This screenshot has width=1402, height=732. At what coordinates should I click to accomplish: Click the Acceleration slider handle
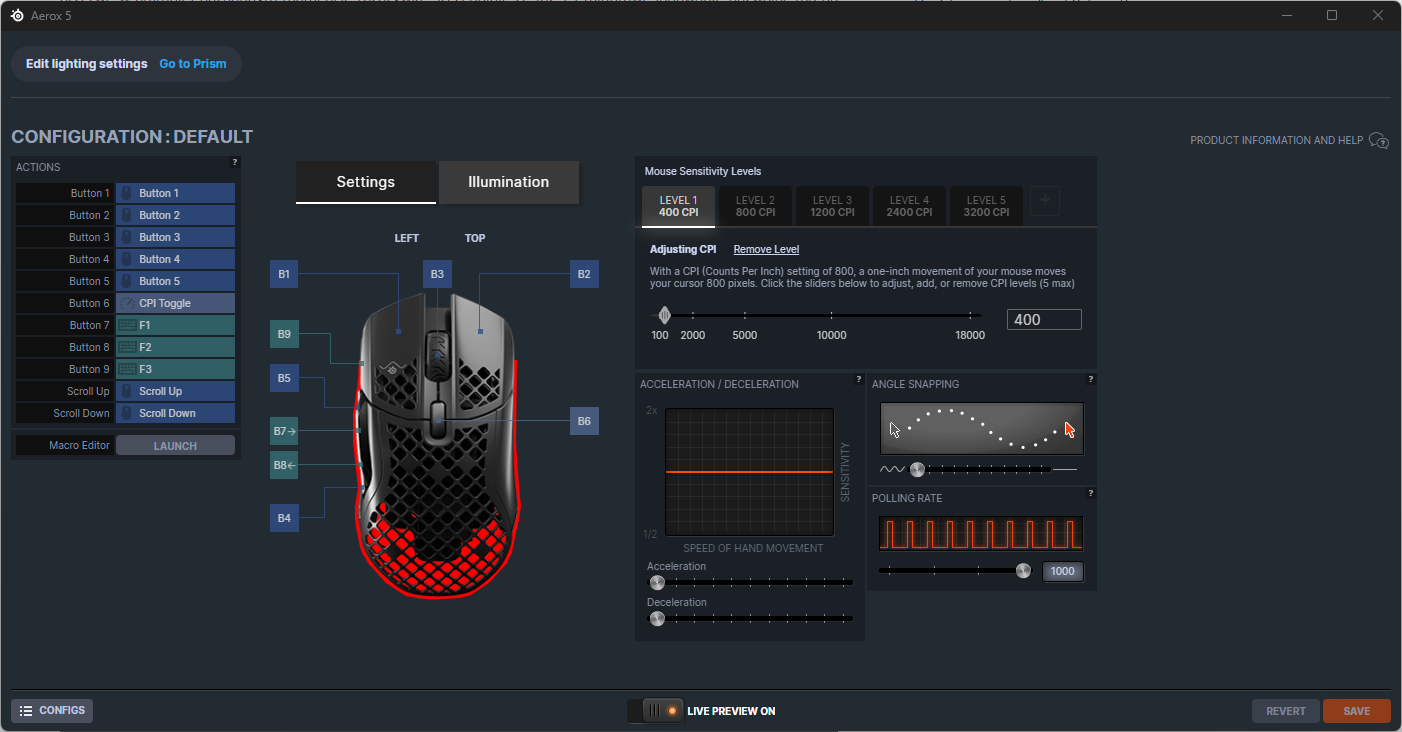[x=657, y=583]
